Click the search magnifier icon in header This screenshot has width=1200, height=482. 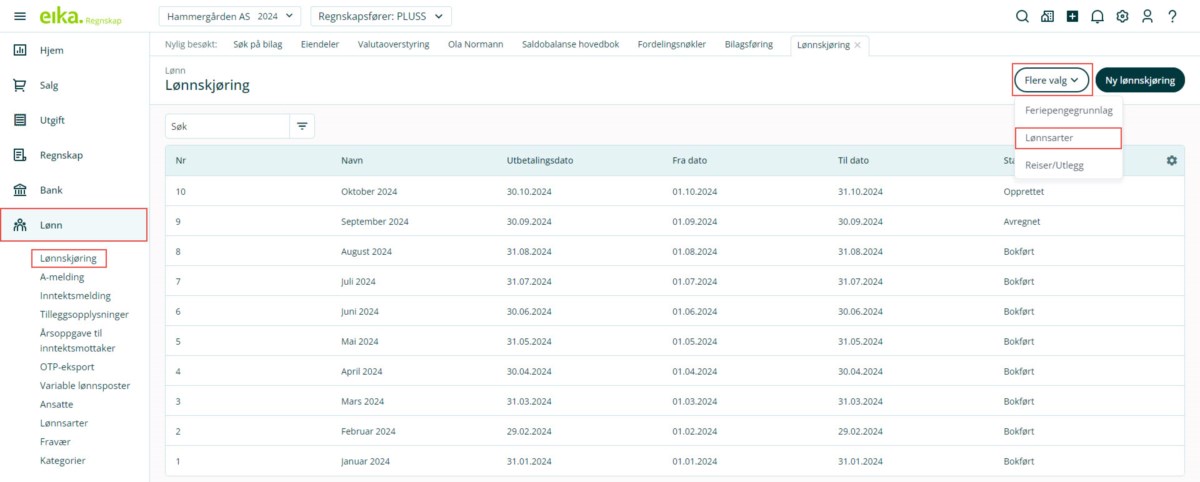pyautogui.click(x=1021, y=16)
